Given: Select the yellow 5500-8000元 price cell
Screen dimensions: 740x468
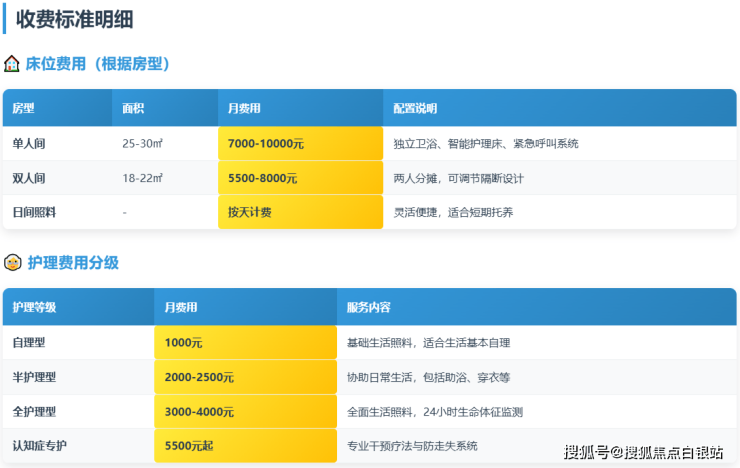Looking at the screenshot, I should pyautogui.click(x=300, y=178).
